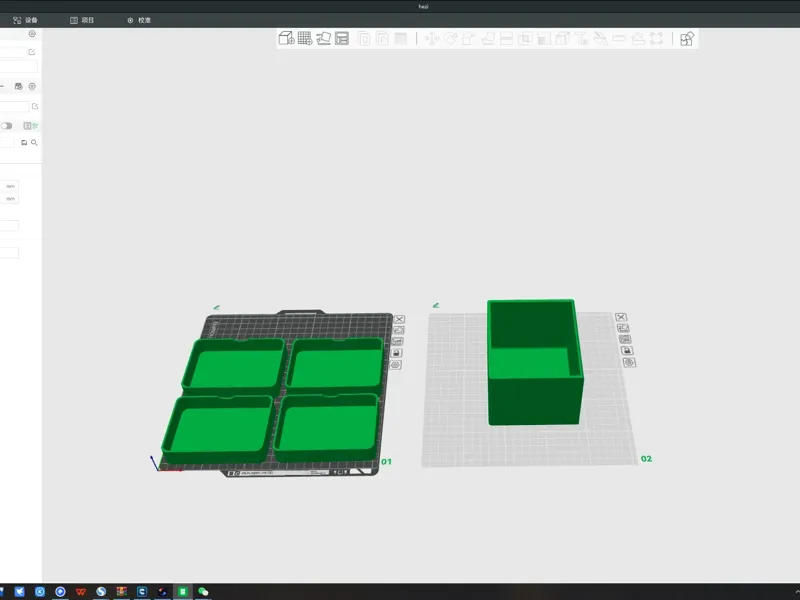The image size is (800, 600).
Task: Toggle the advanced settings switch
Action: (7, 126)
